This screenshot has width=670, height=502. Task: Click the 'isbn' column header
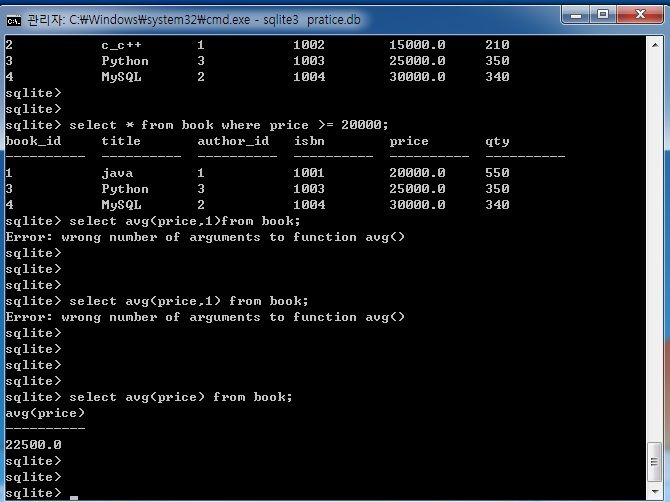(x=309, y=141)
